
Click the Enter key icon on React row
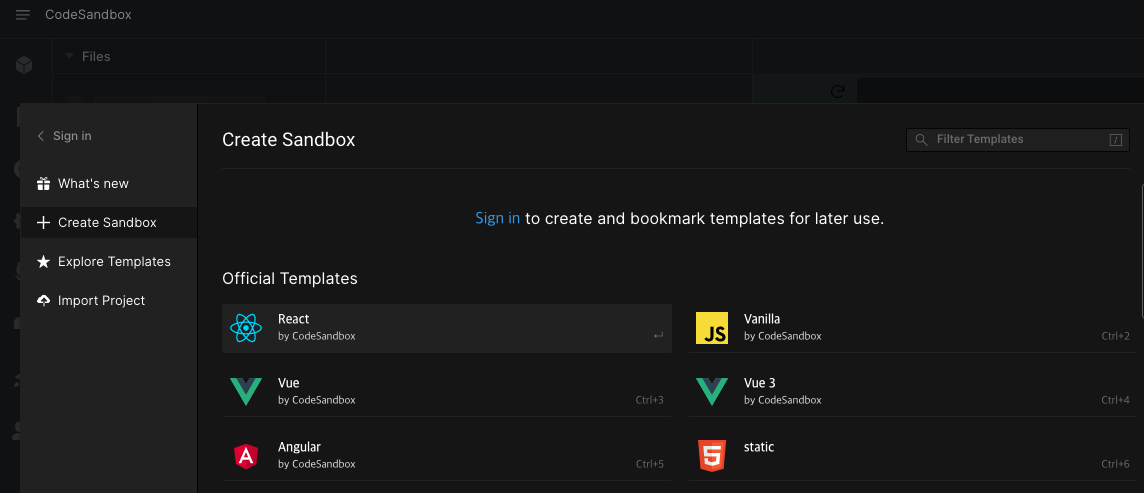point(658,335)
